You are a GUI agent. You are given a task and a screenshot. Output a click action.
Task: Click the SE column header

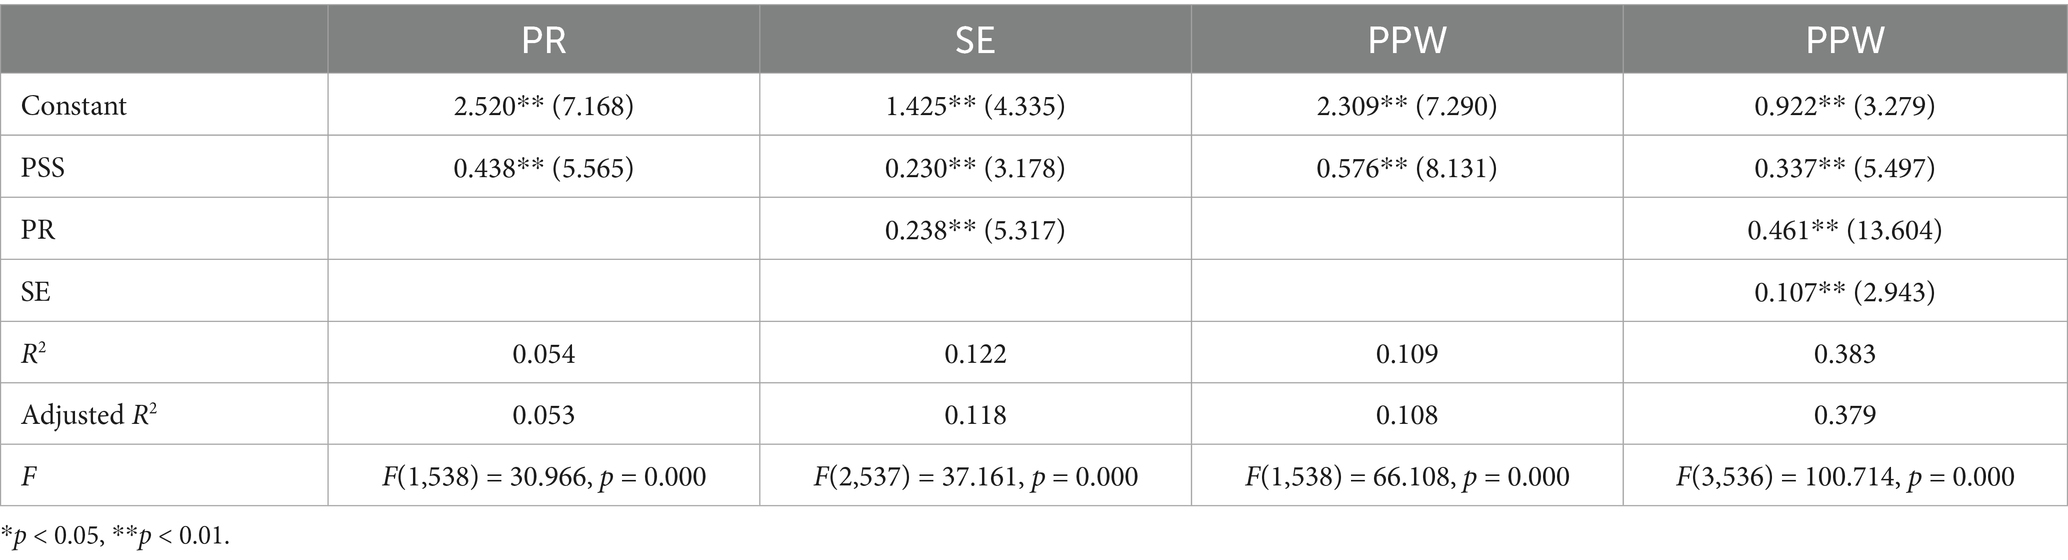975,40
